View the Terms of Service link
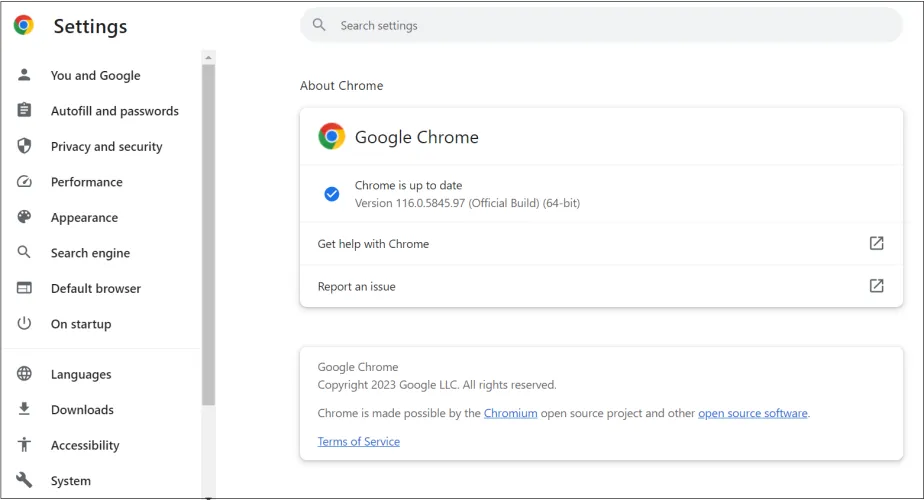924x500 pixels. [x=358, y=441]
